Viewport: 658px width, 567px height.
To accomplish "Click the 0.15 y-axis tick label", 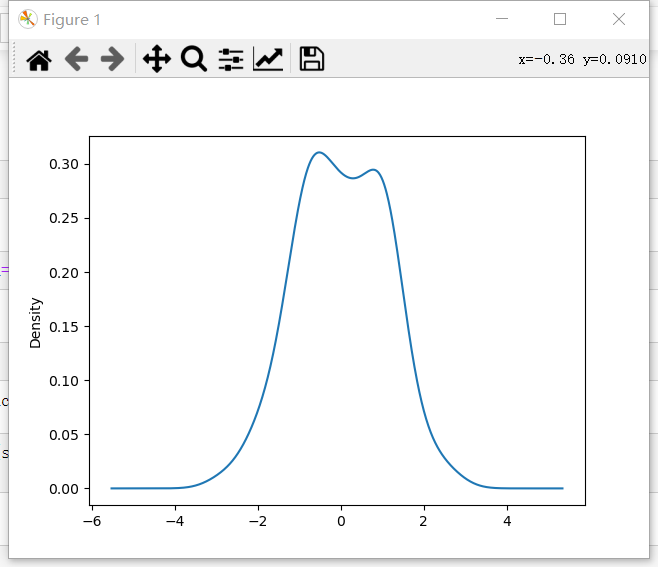I will tap(64, 327).
